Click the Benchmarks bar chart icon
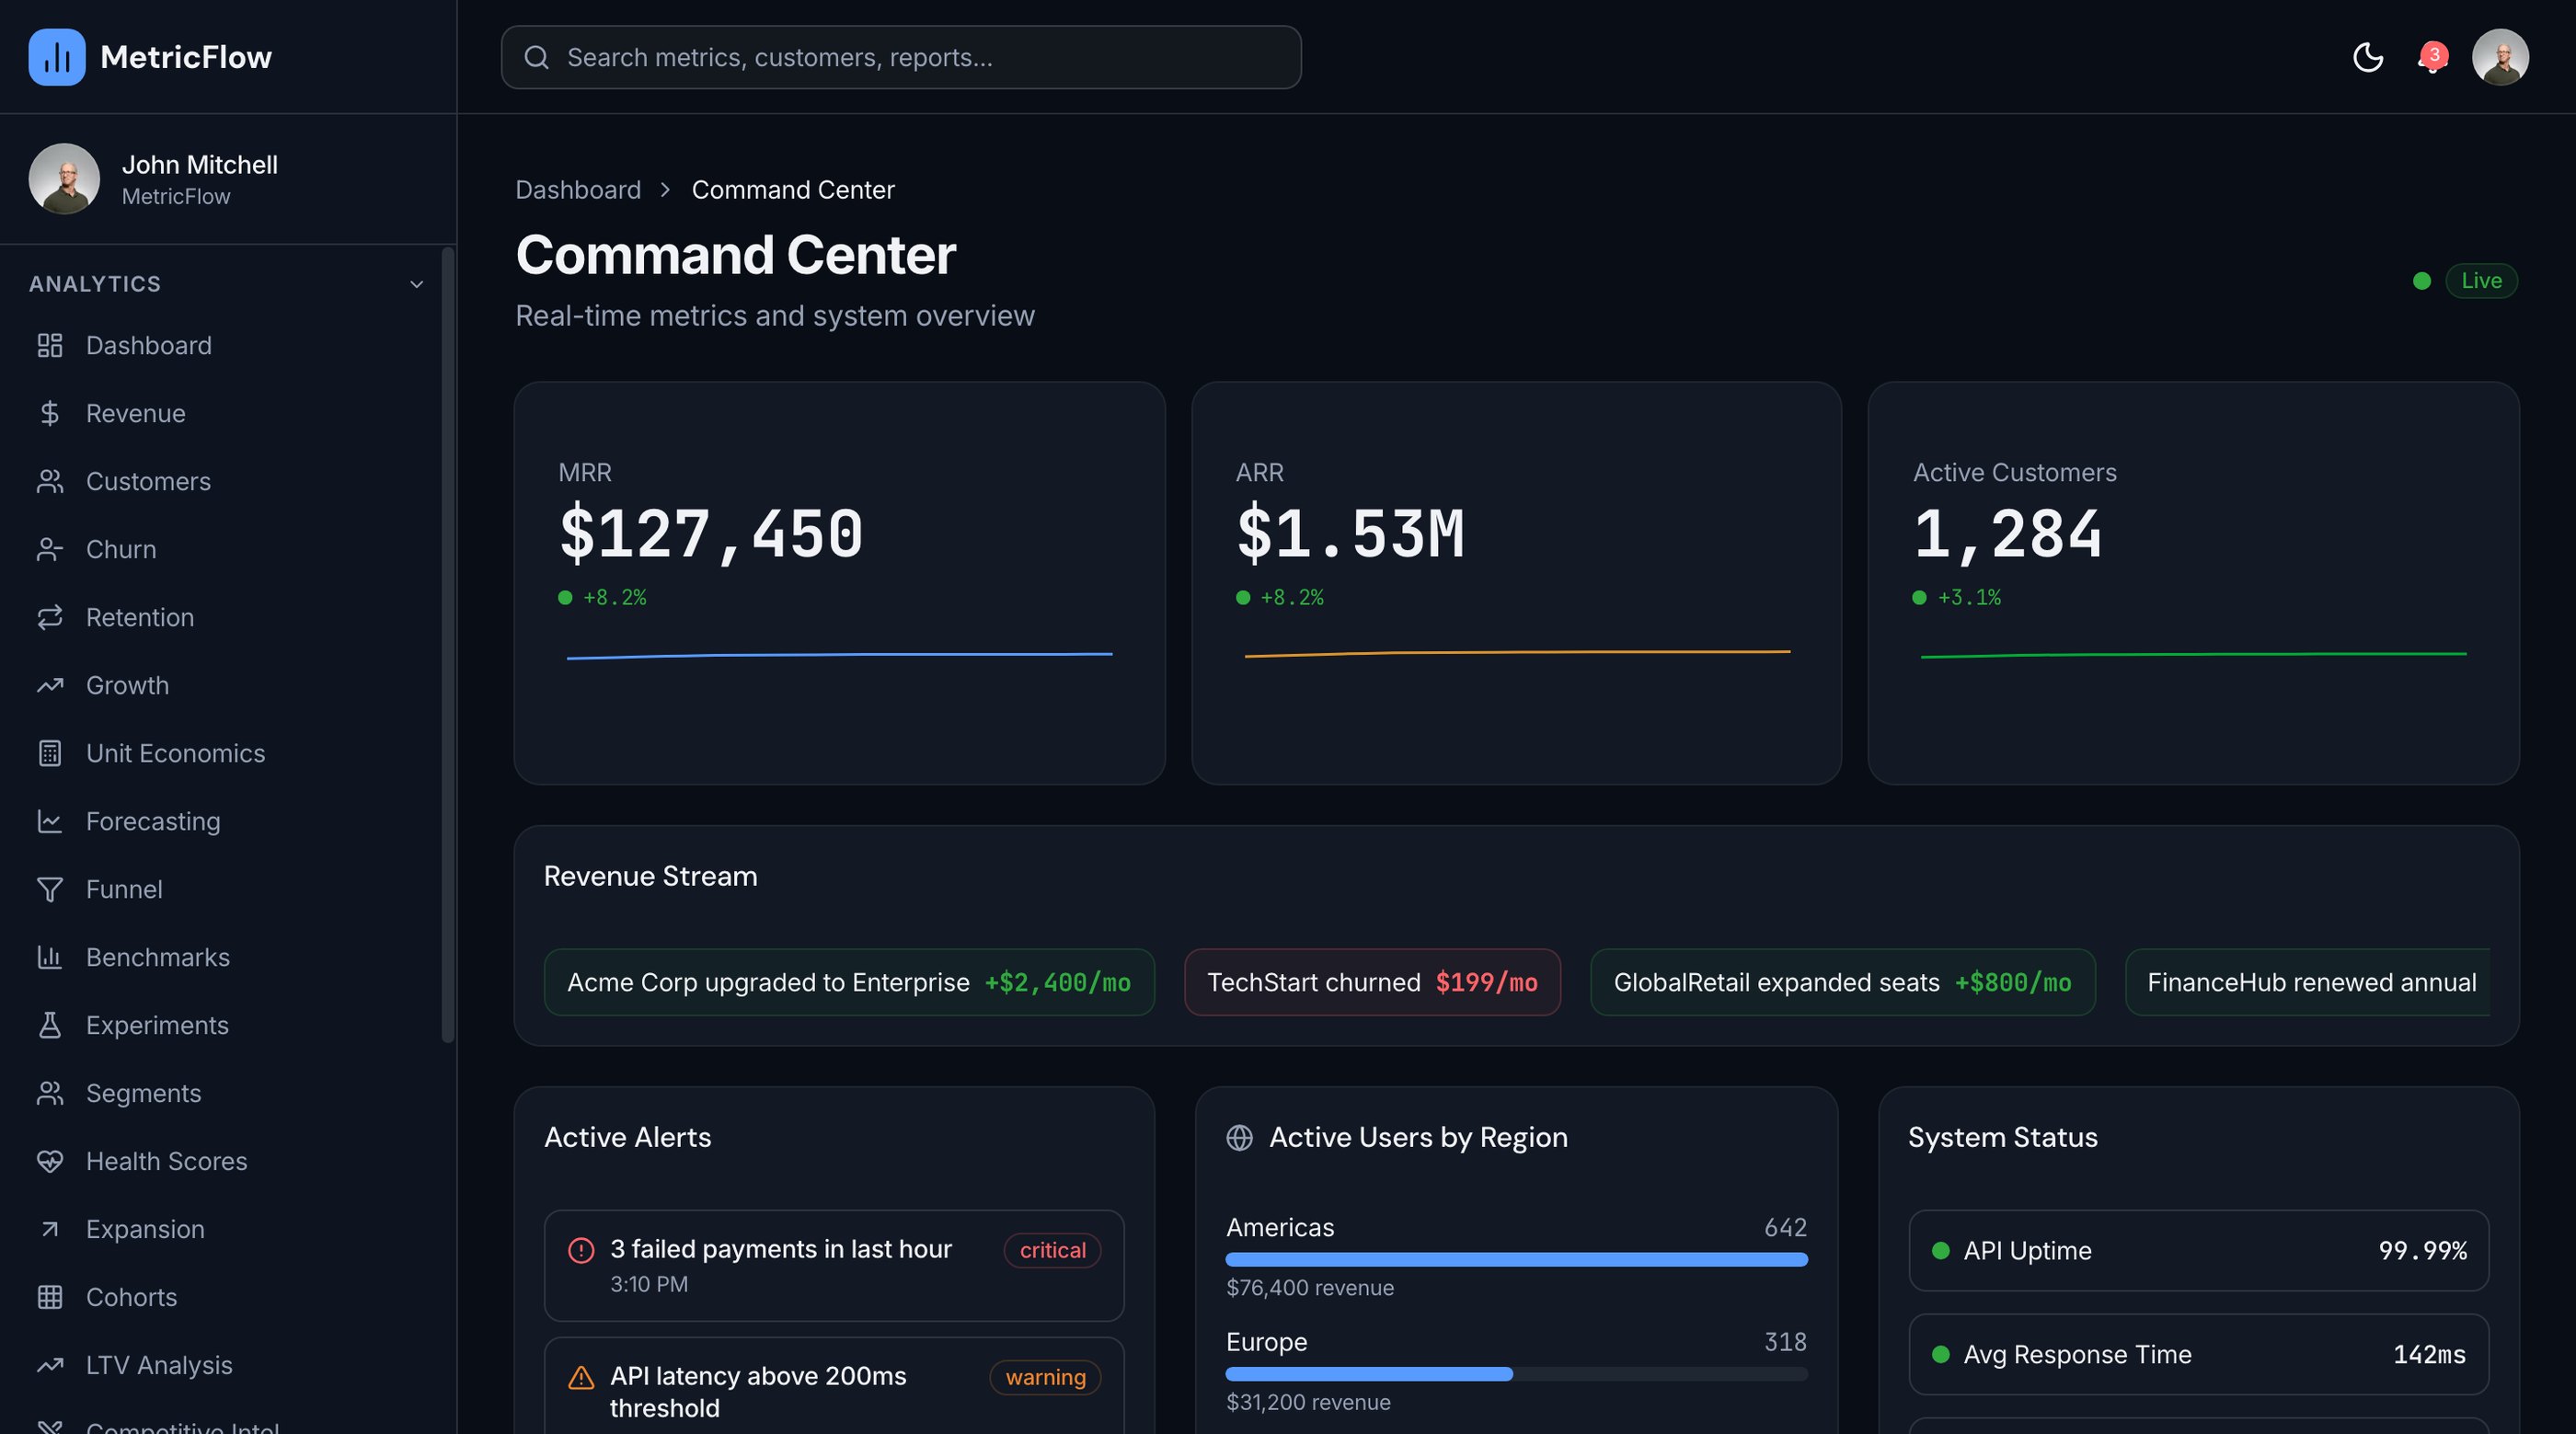 (50, 958)
